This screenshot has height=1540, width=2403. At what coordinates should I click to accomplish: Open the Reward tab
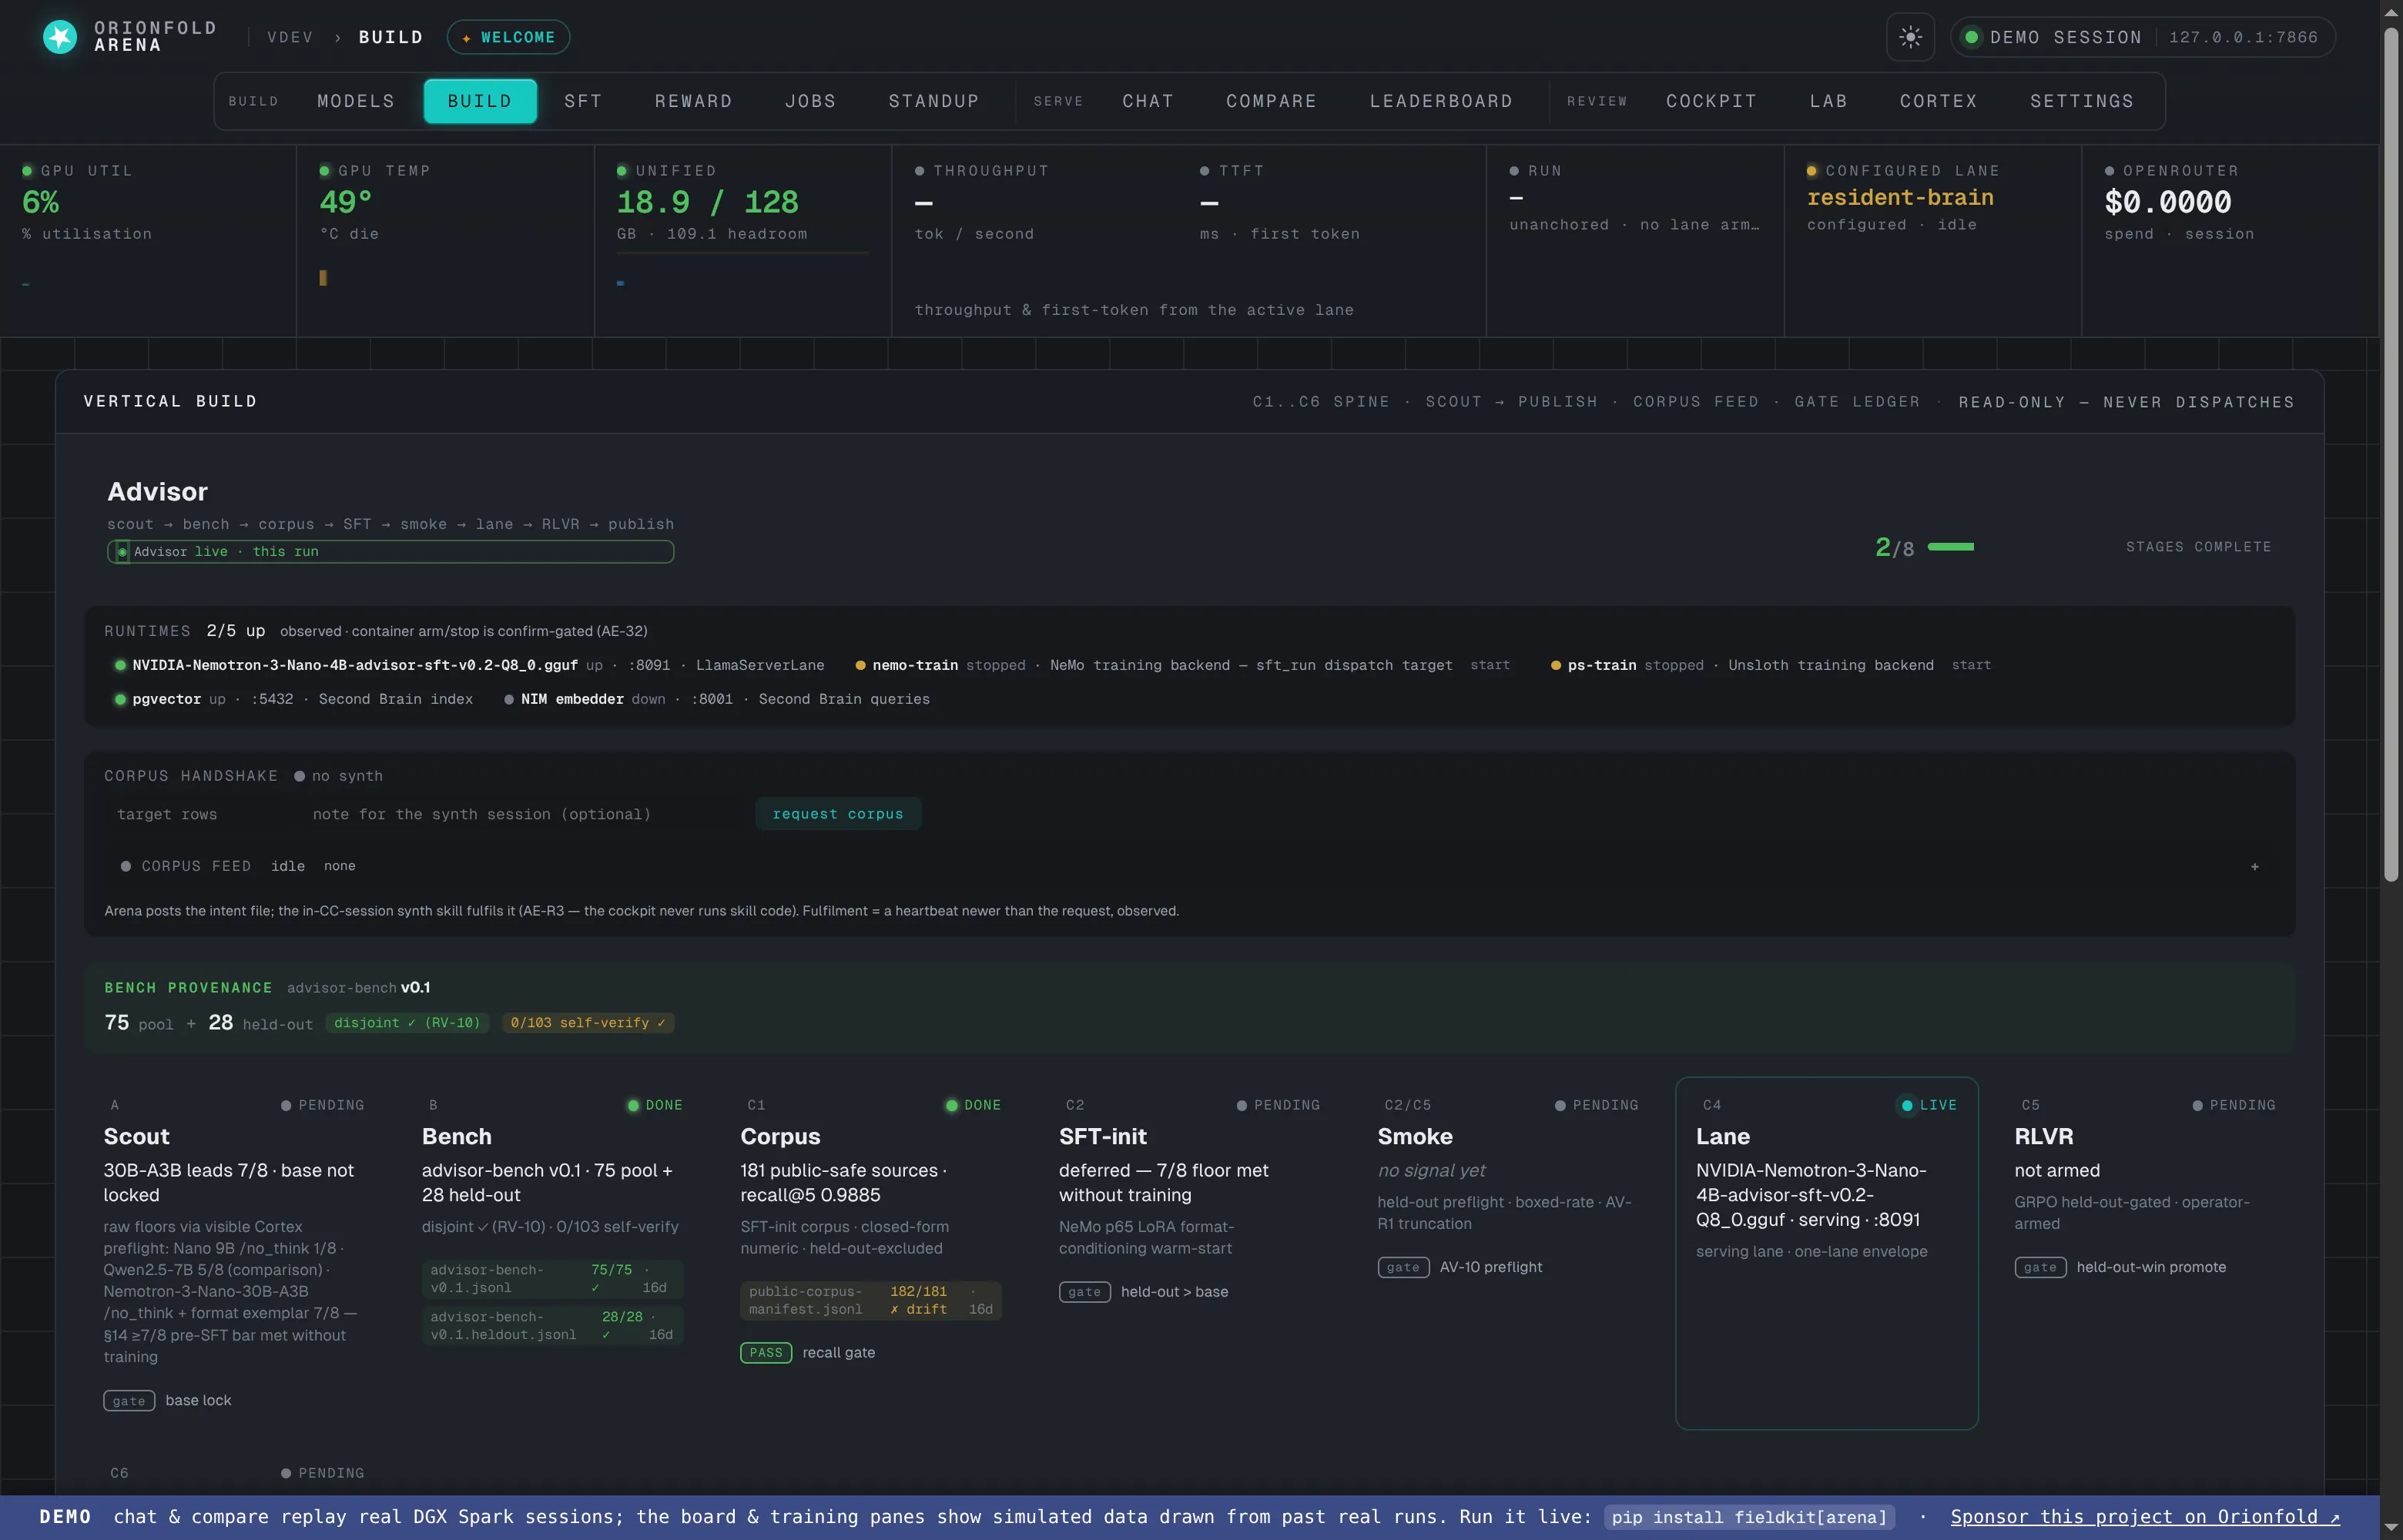click(x=693, y=101)
